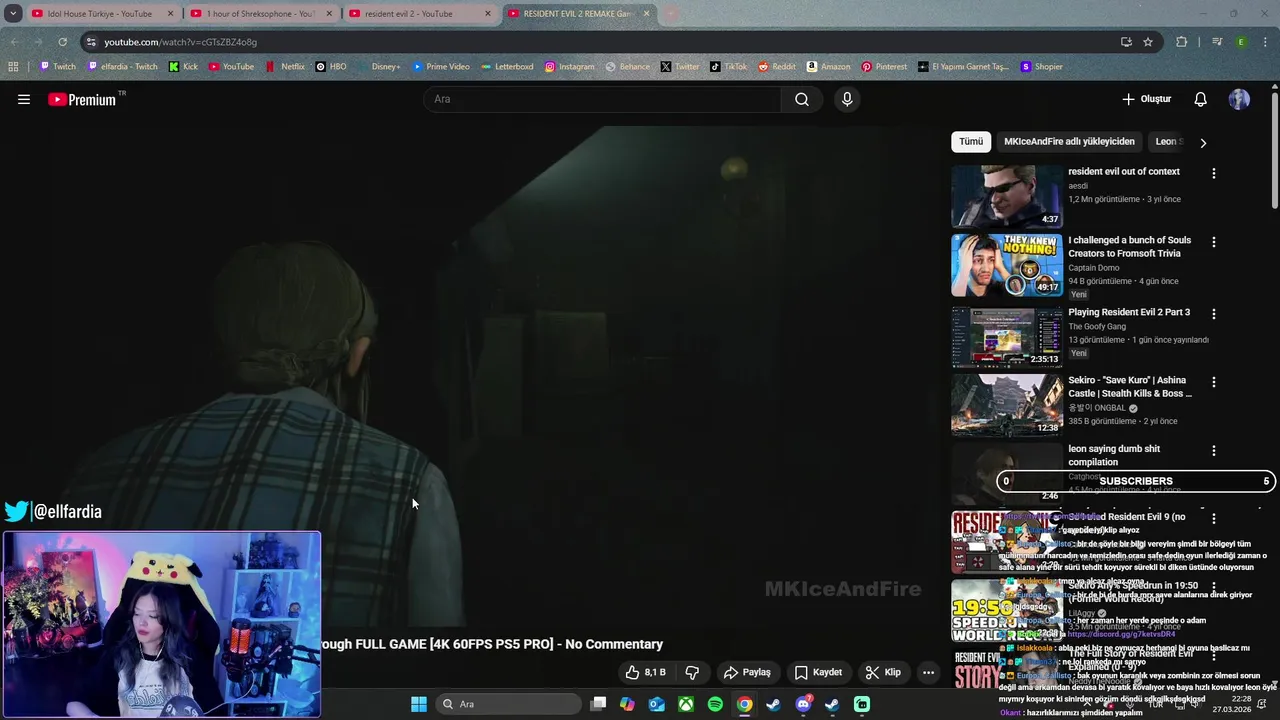The width and height of the screenshot is (1280, 720).
Task: Open Chrome apps grid shortcut
Action: 13,67
